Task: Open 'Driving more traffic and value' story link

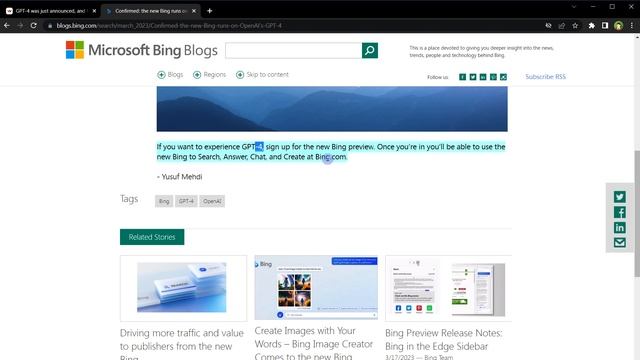Action: 182,344
